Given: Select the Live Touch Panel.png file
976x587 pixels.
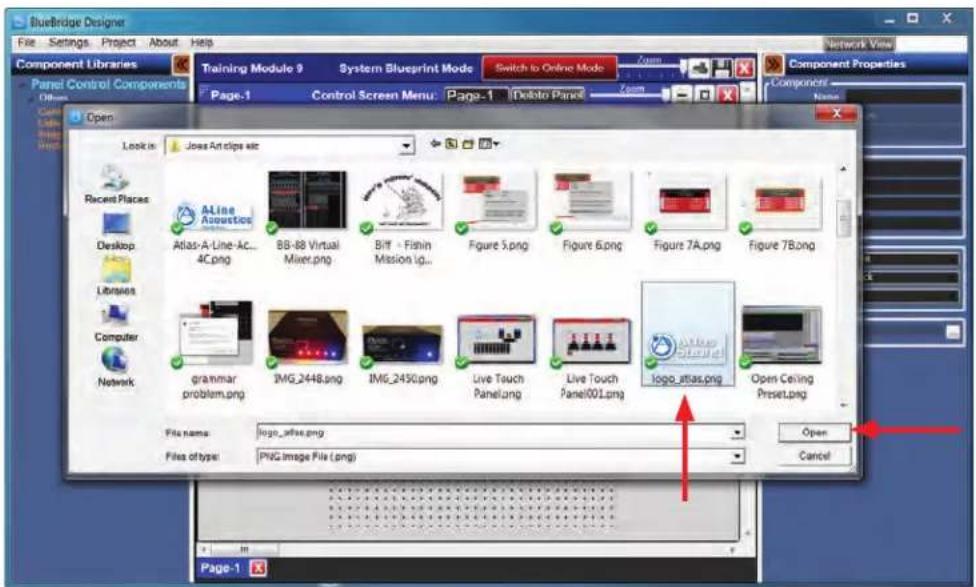Looking at the screenshot, I should (497, 357).
